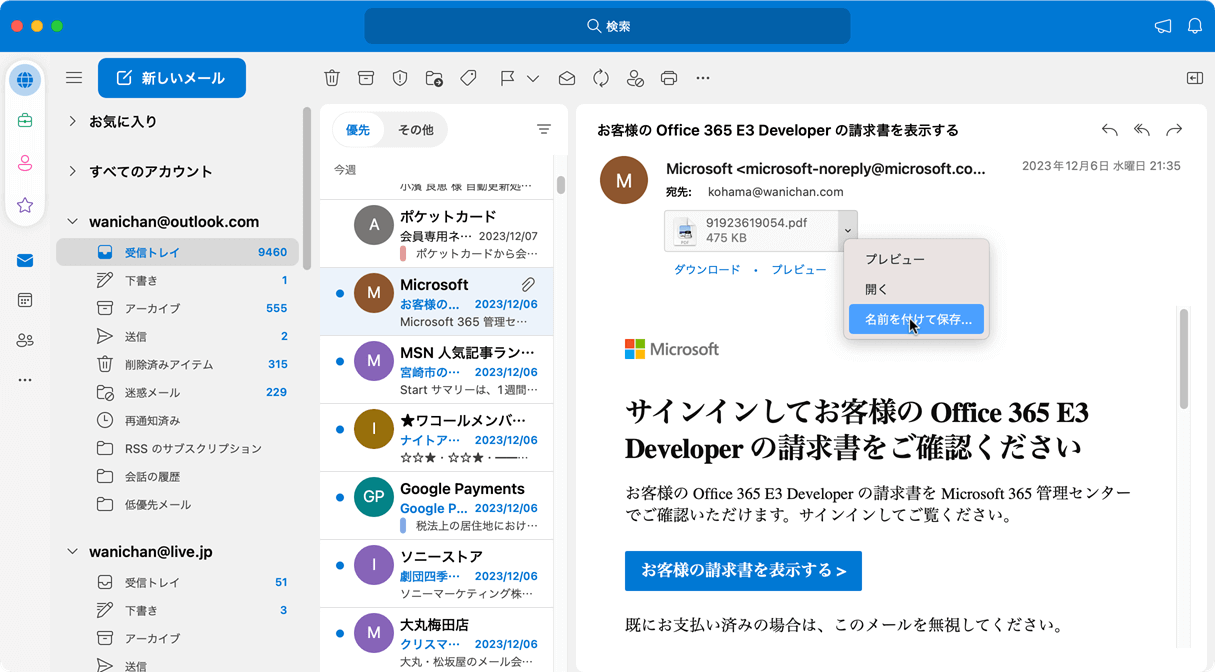Open the ポケットカード email
Image resolution: width=1215 pixels, height=672 pixels.
coord(436,234)
